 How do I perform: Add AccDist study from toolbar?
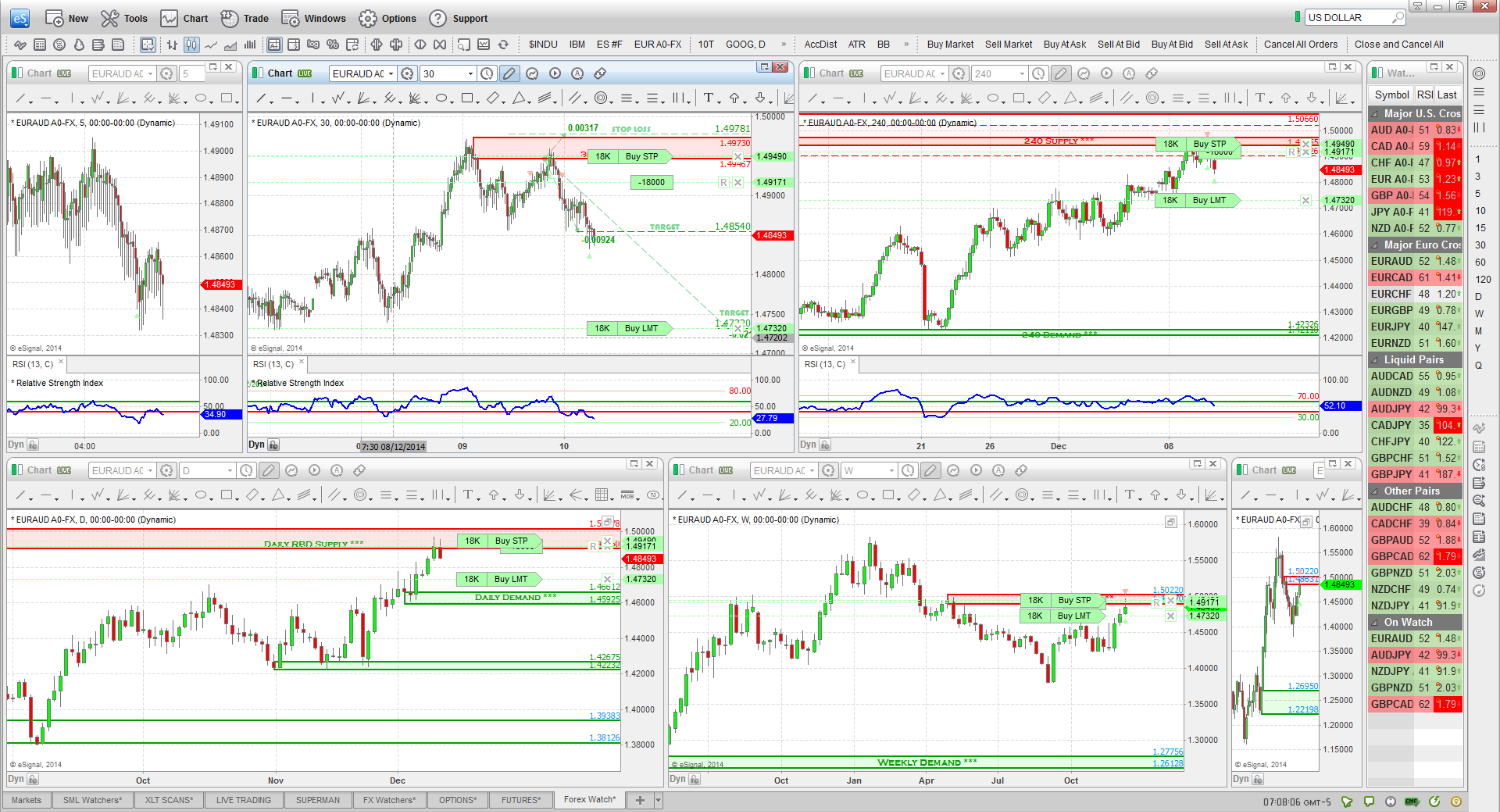[x=820, y=44]
